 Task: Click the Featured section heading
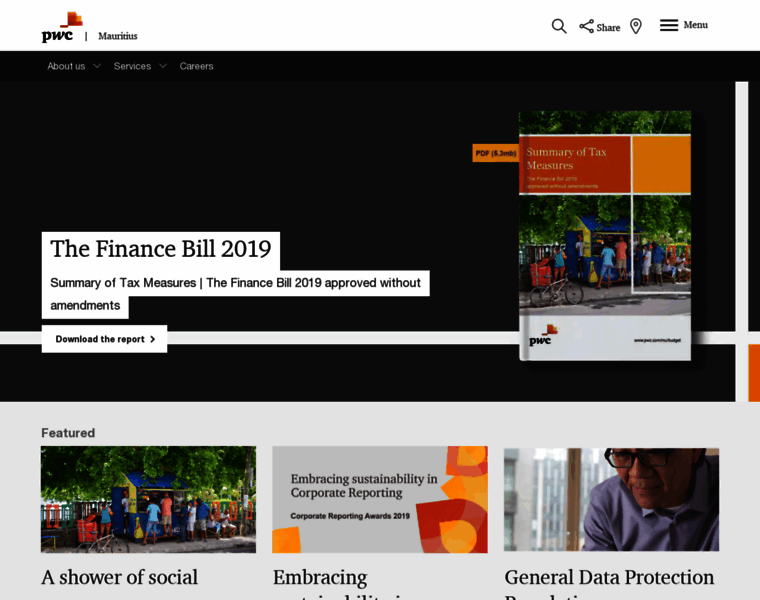pos(68,433)
